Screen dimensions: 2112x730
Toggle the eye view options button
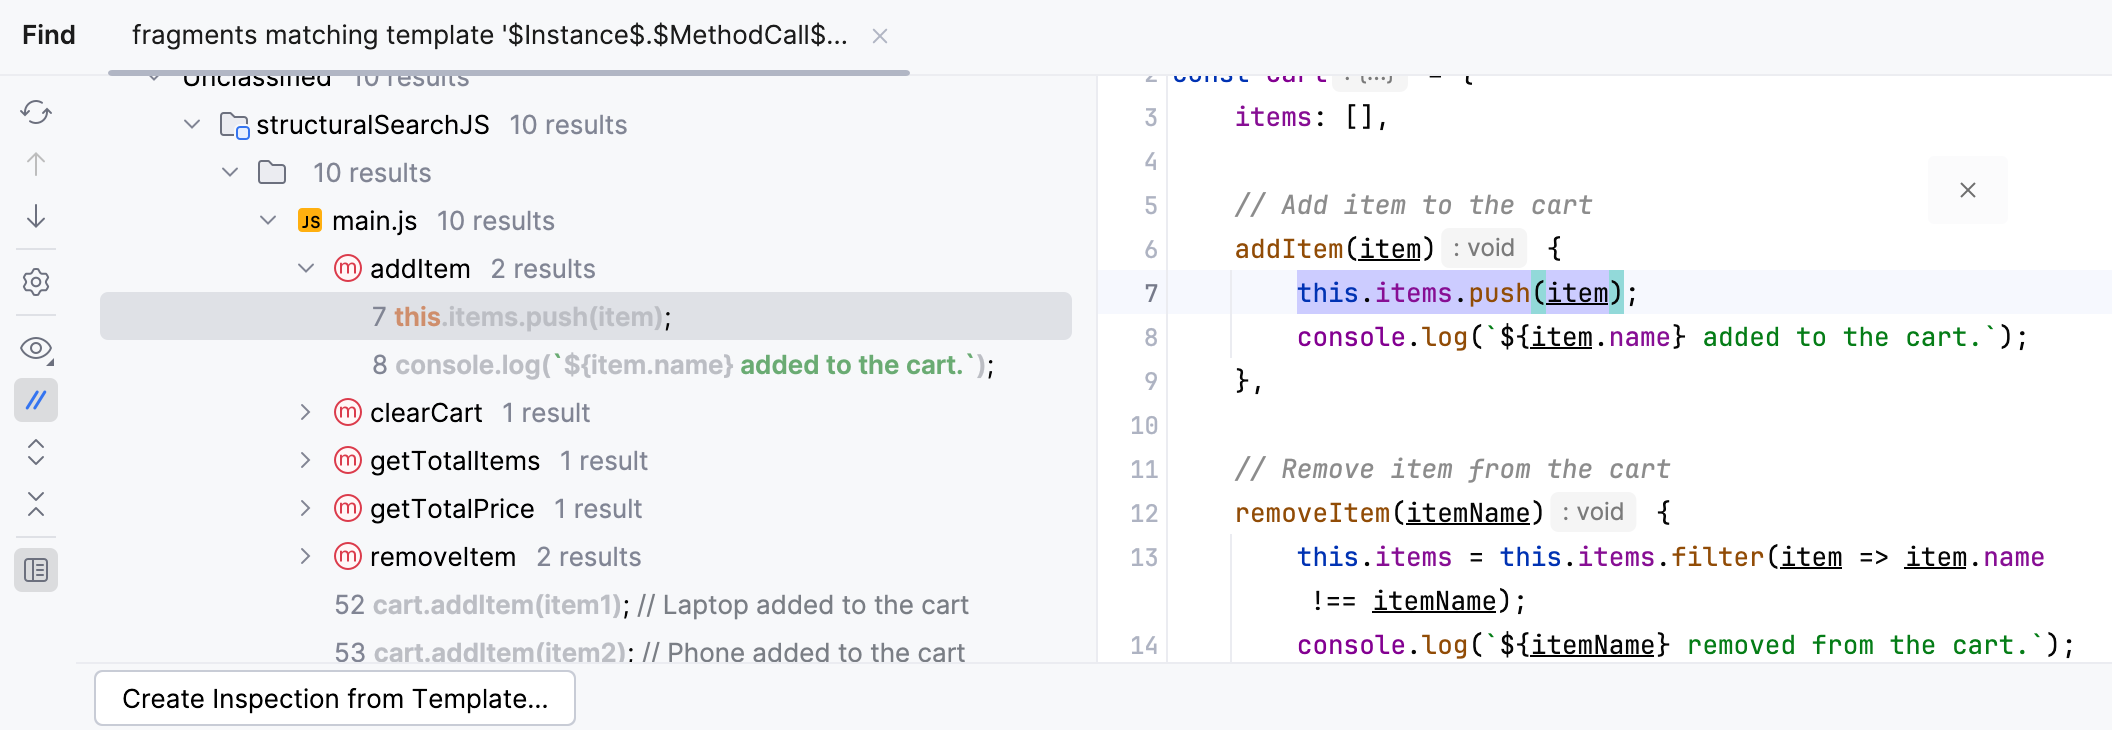pyautogui.click(x=36, y=349)
